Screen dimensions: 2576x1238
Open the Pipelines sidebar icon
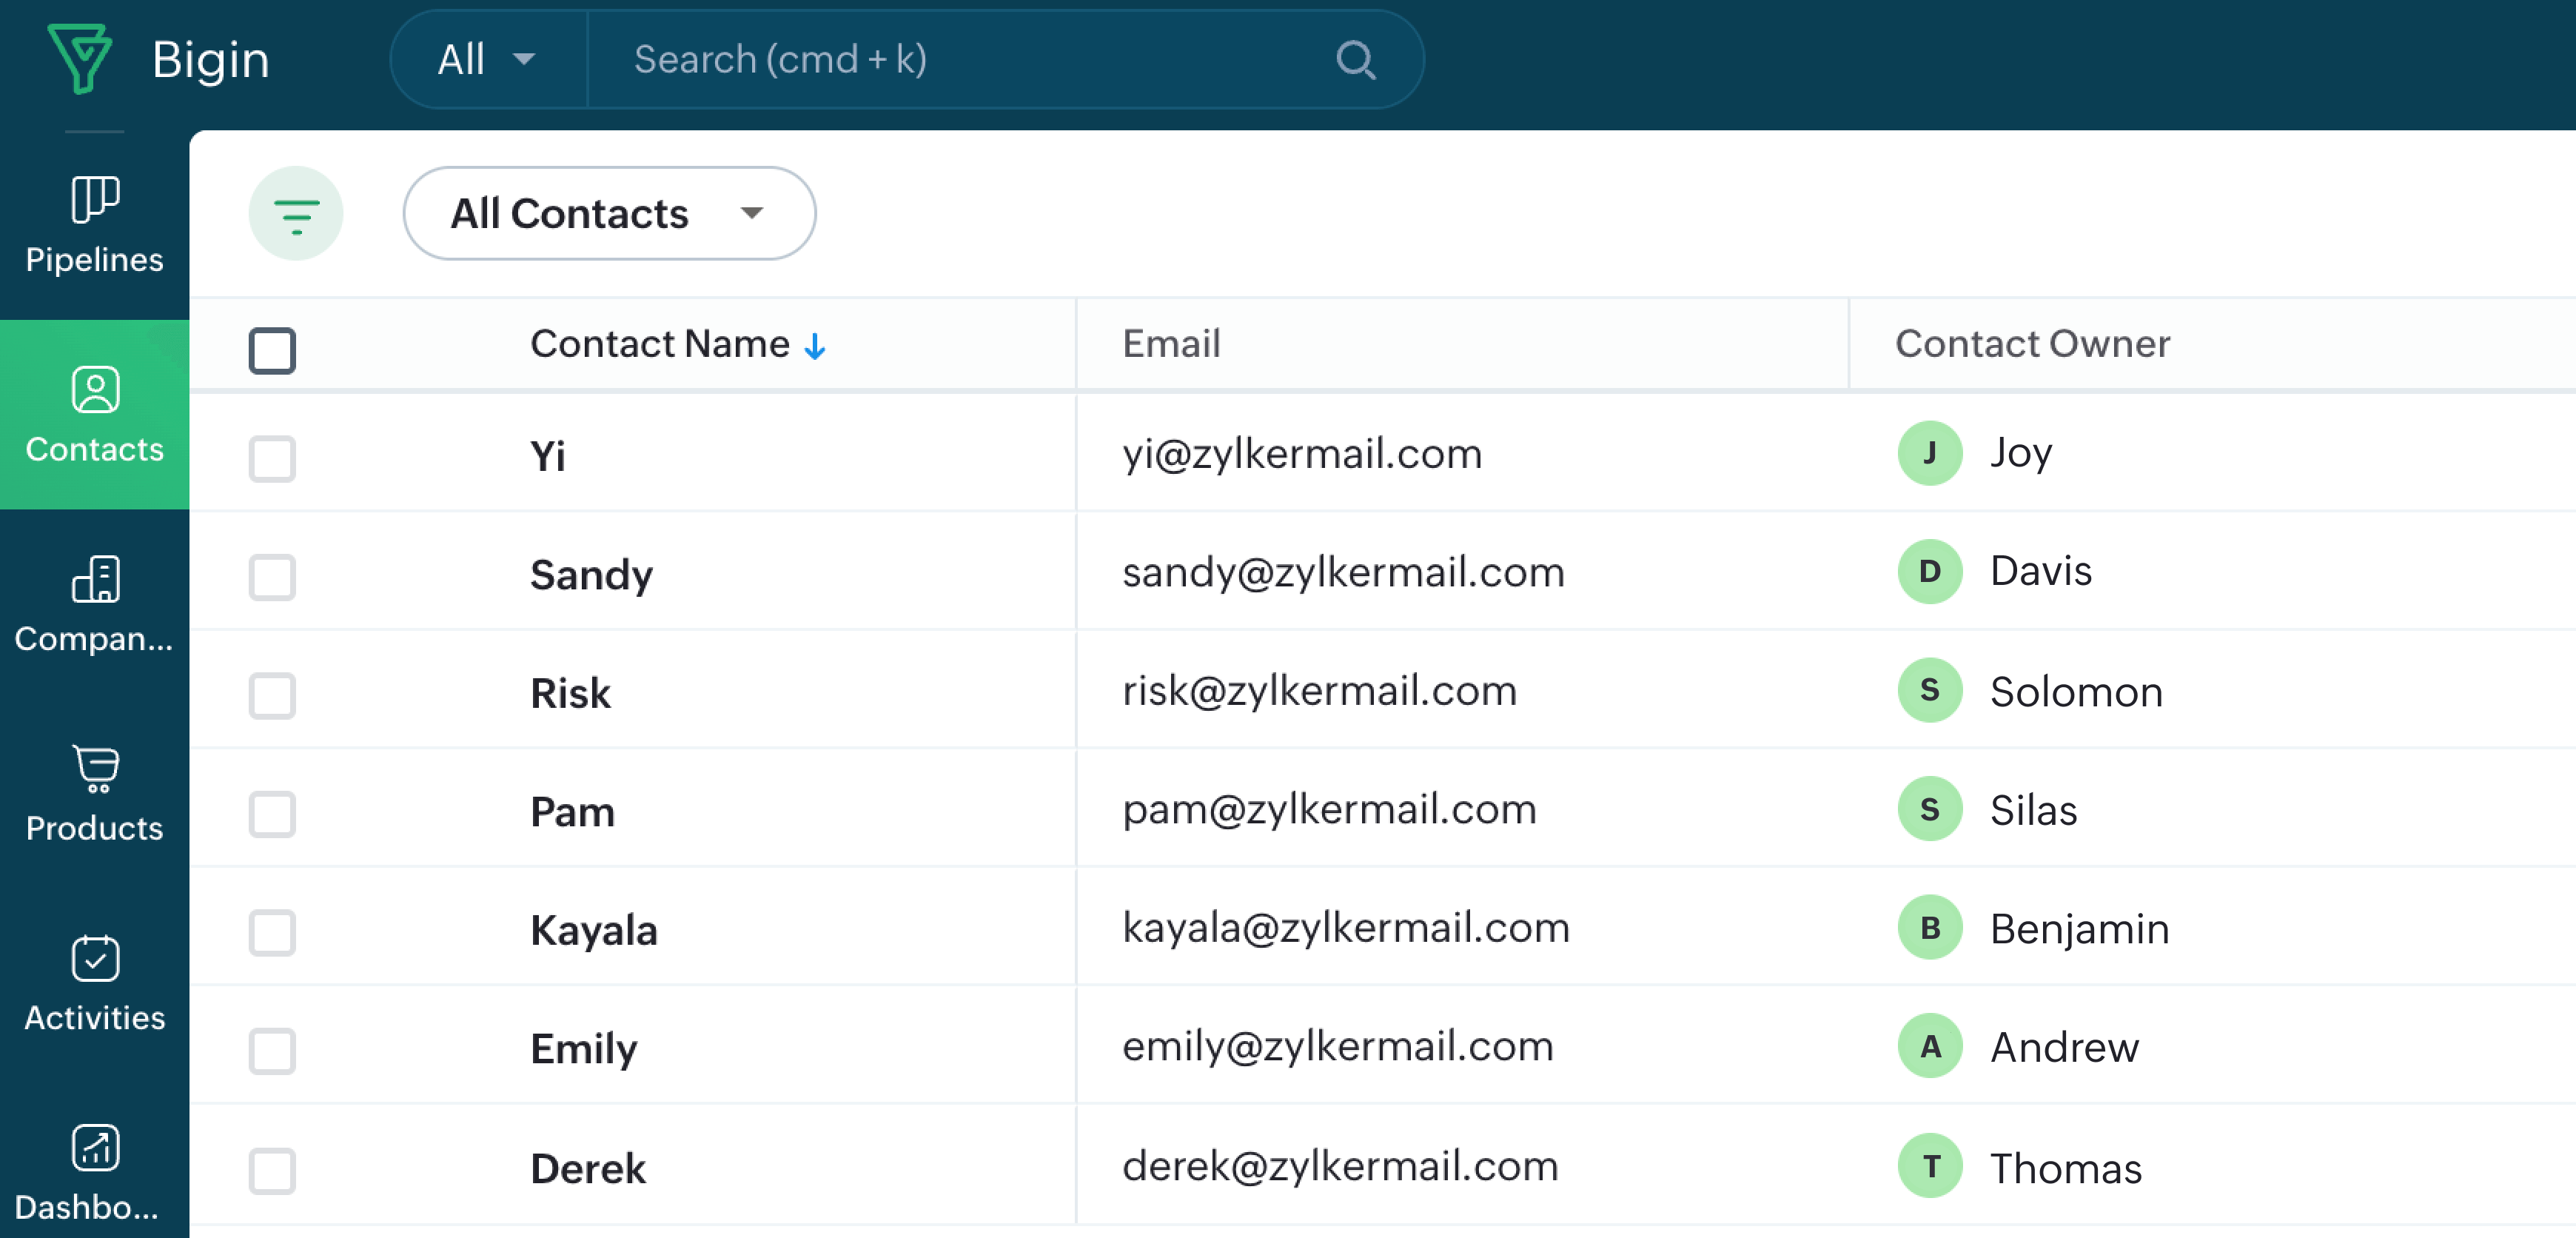(95, 198)
